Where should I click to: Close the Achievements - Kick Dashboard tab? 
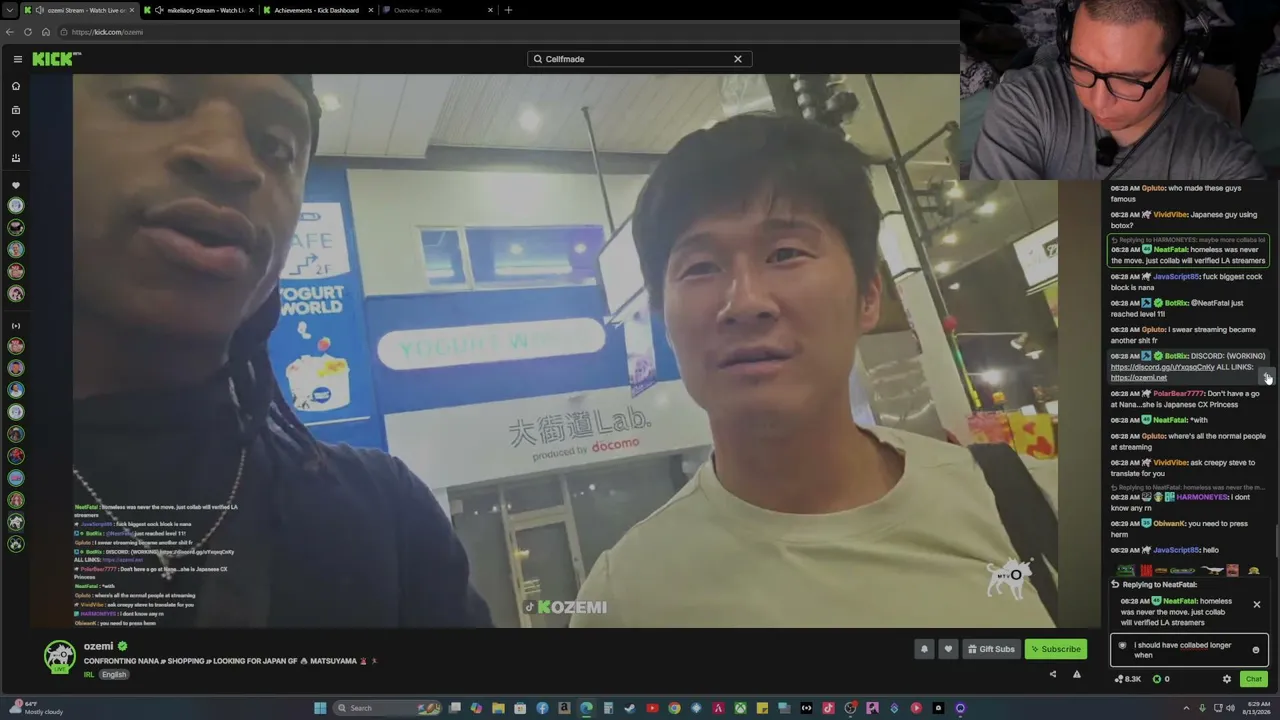pyautogui.click(x=371, y=10)
